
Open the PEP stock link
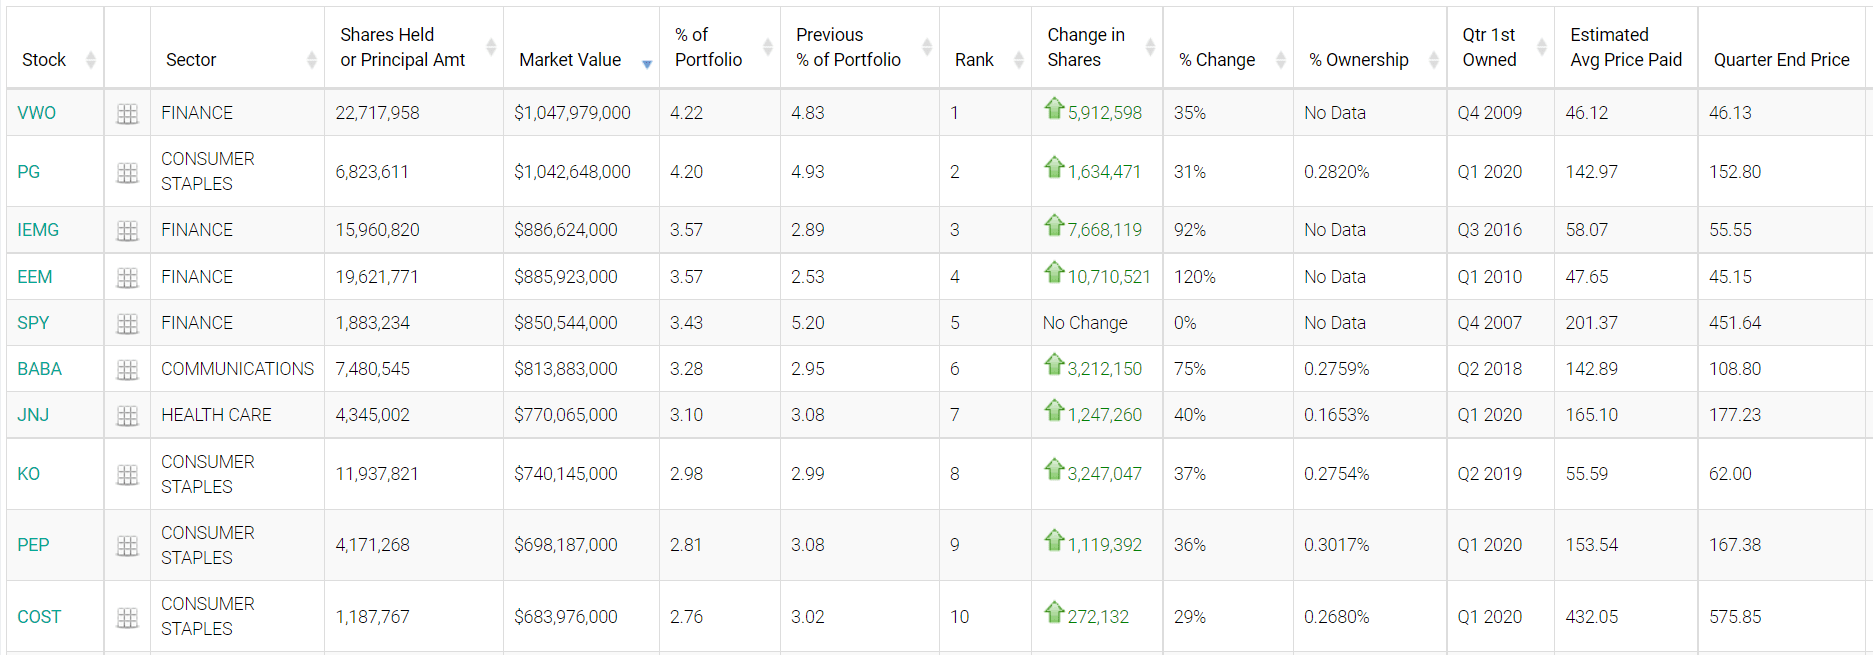coord(33,545)
